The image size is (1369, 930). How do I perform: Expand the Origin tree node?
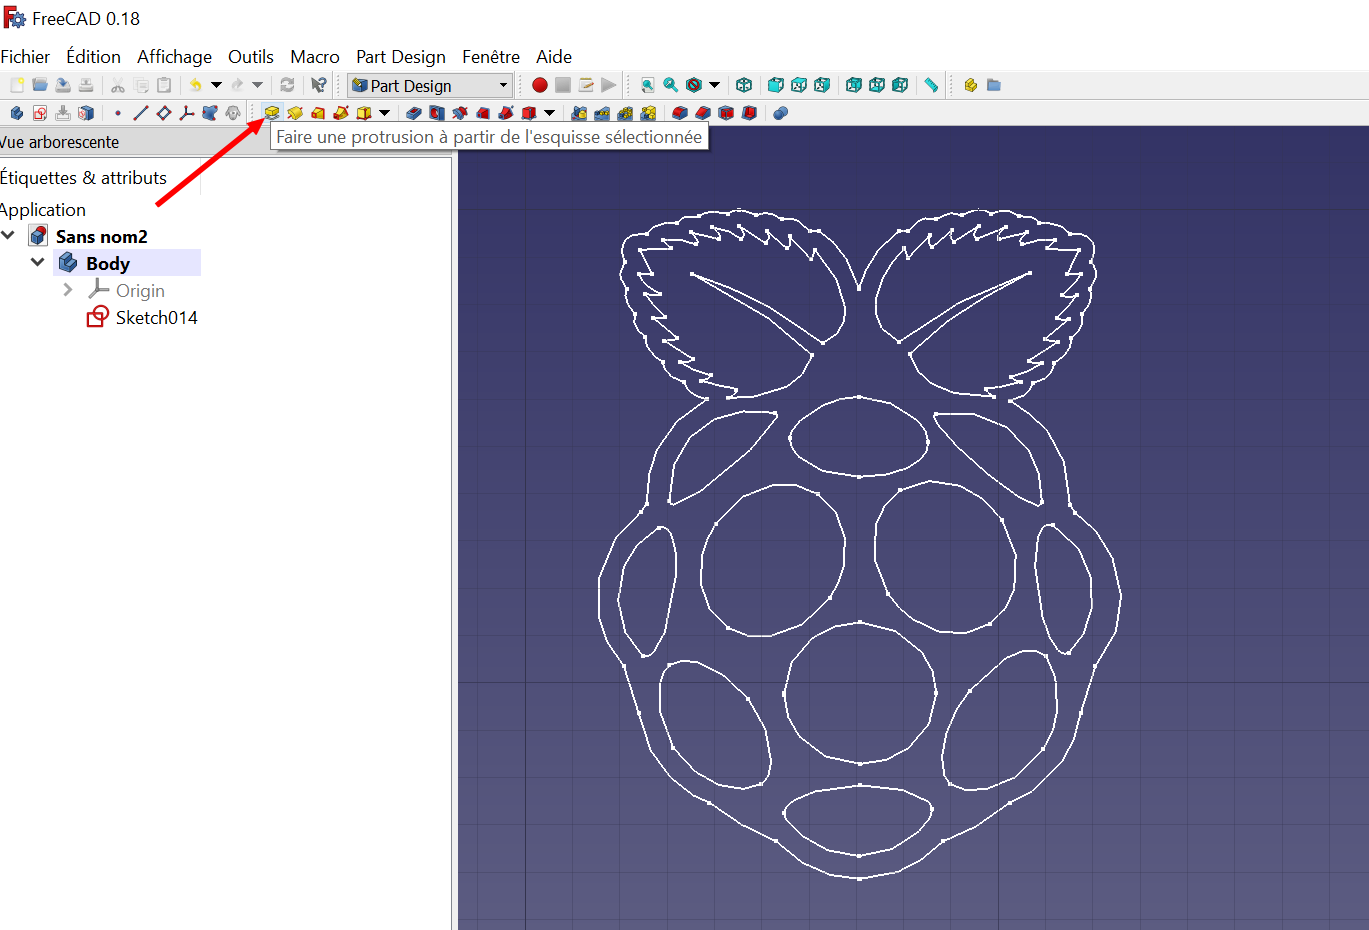(x=68, y=290)
